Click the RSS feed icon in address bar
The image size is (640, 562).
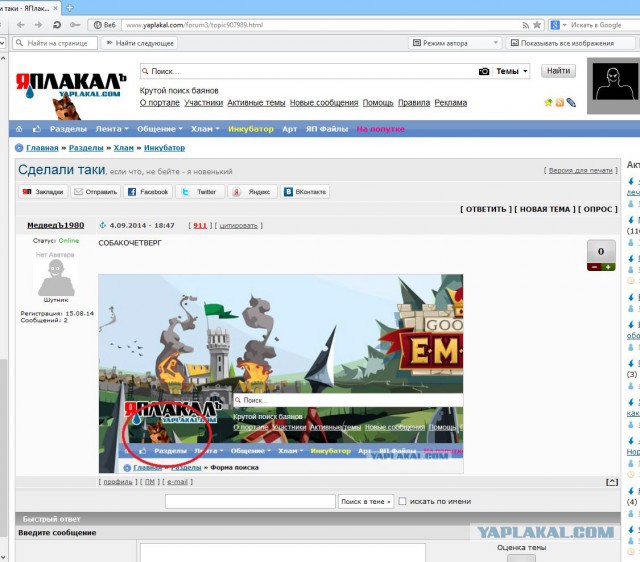pyautogui.click(x=526, y=25)
